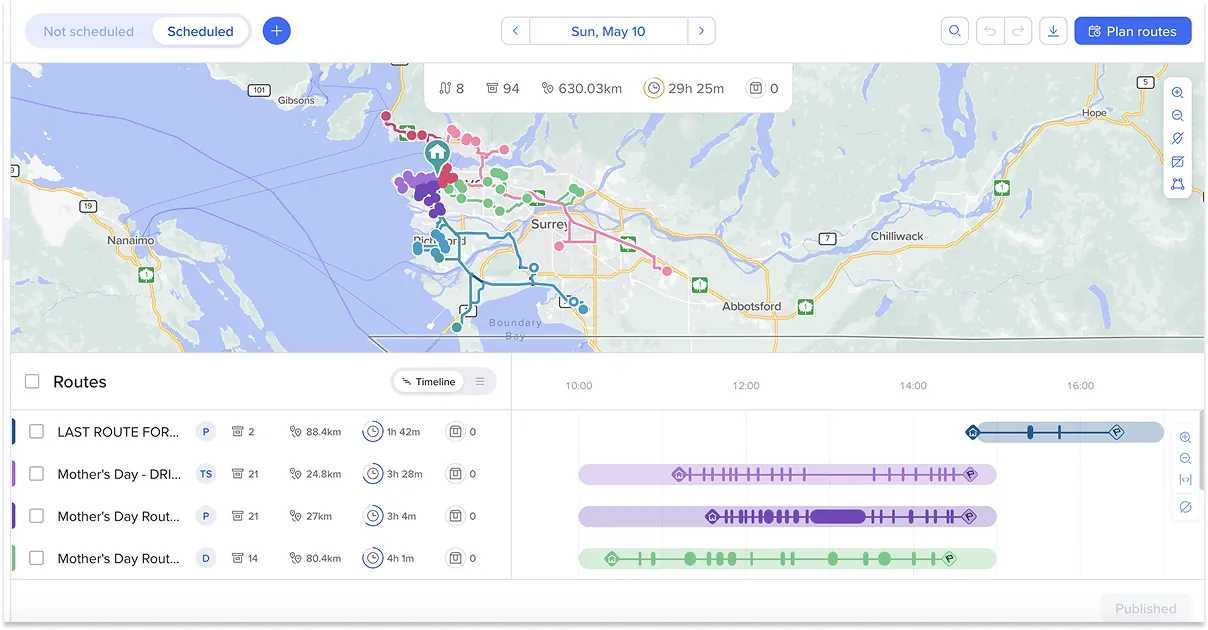Click the 3h 4m duration value
The image size is (1208, 630).
tap(401, 516)
